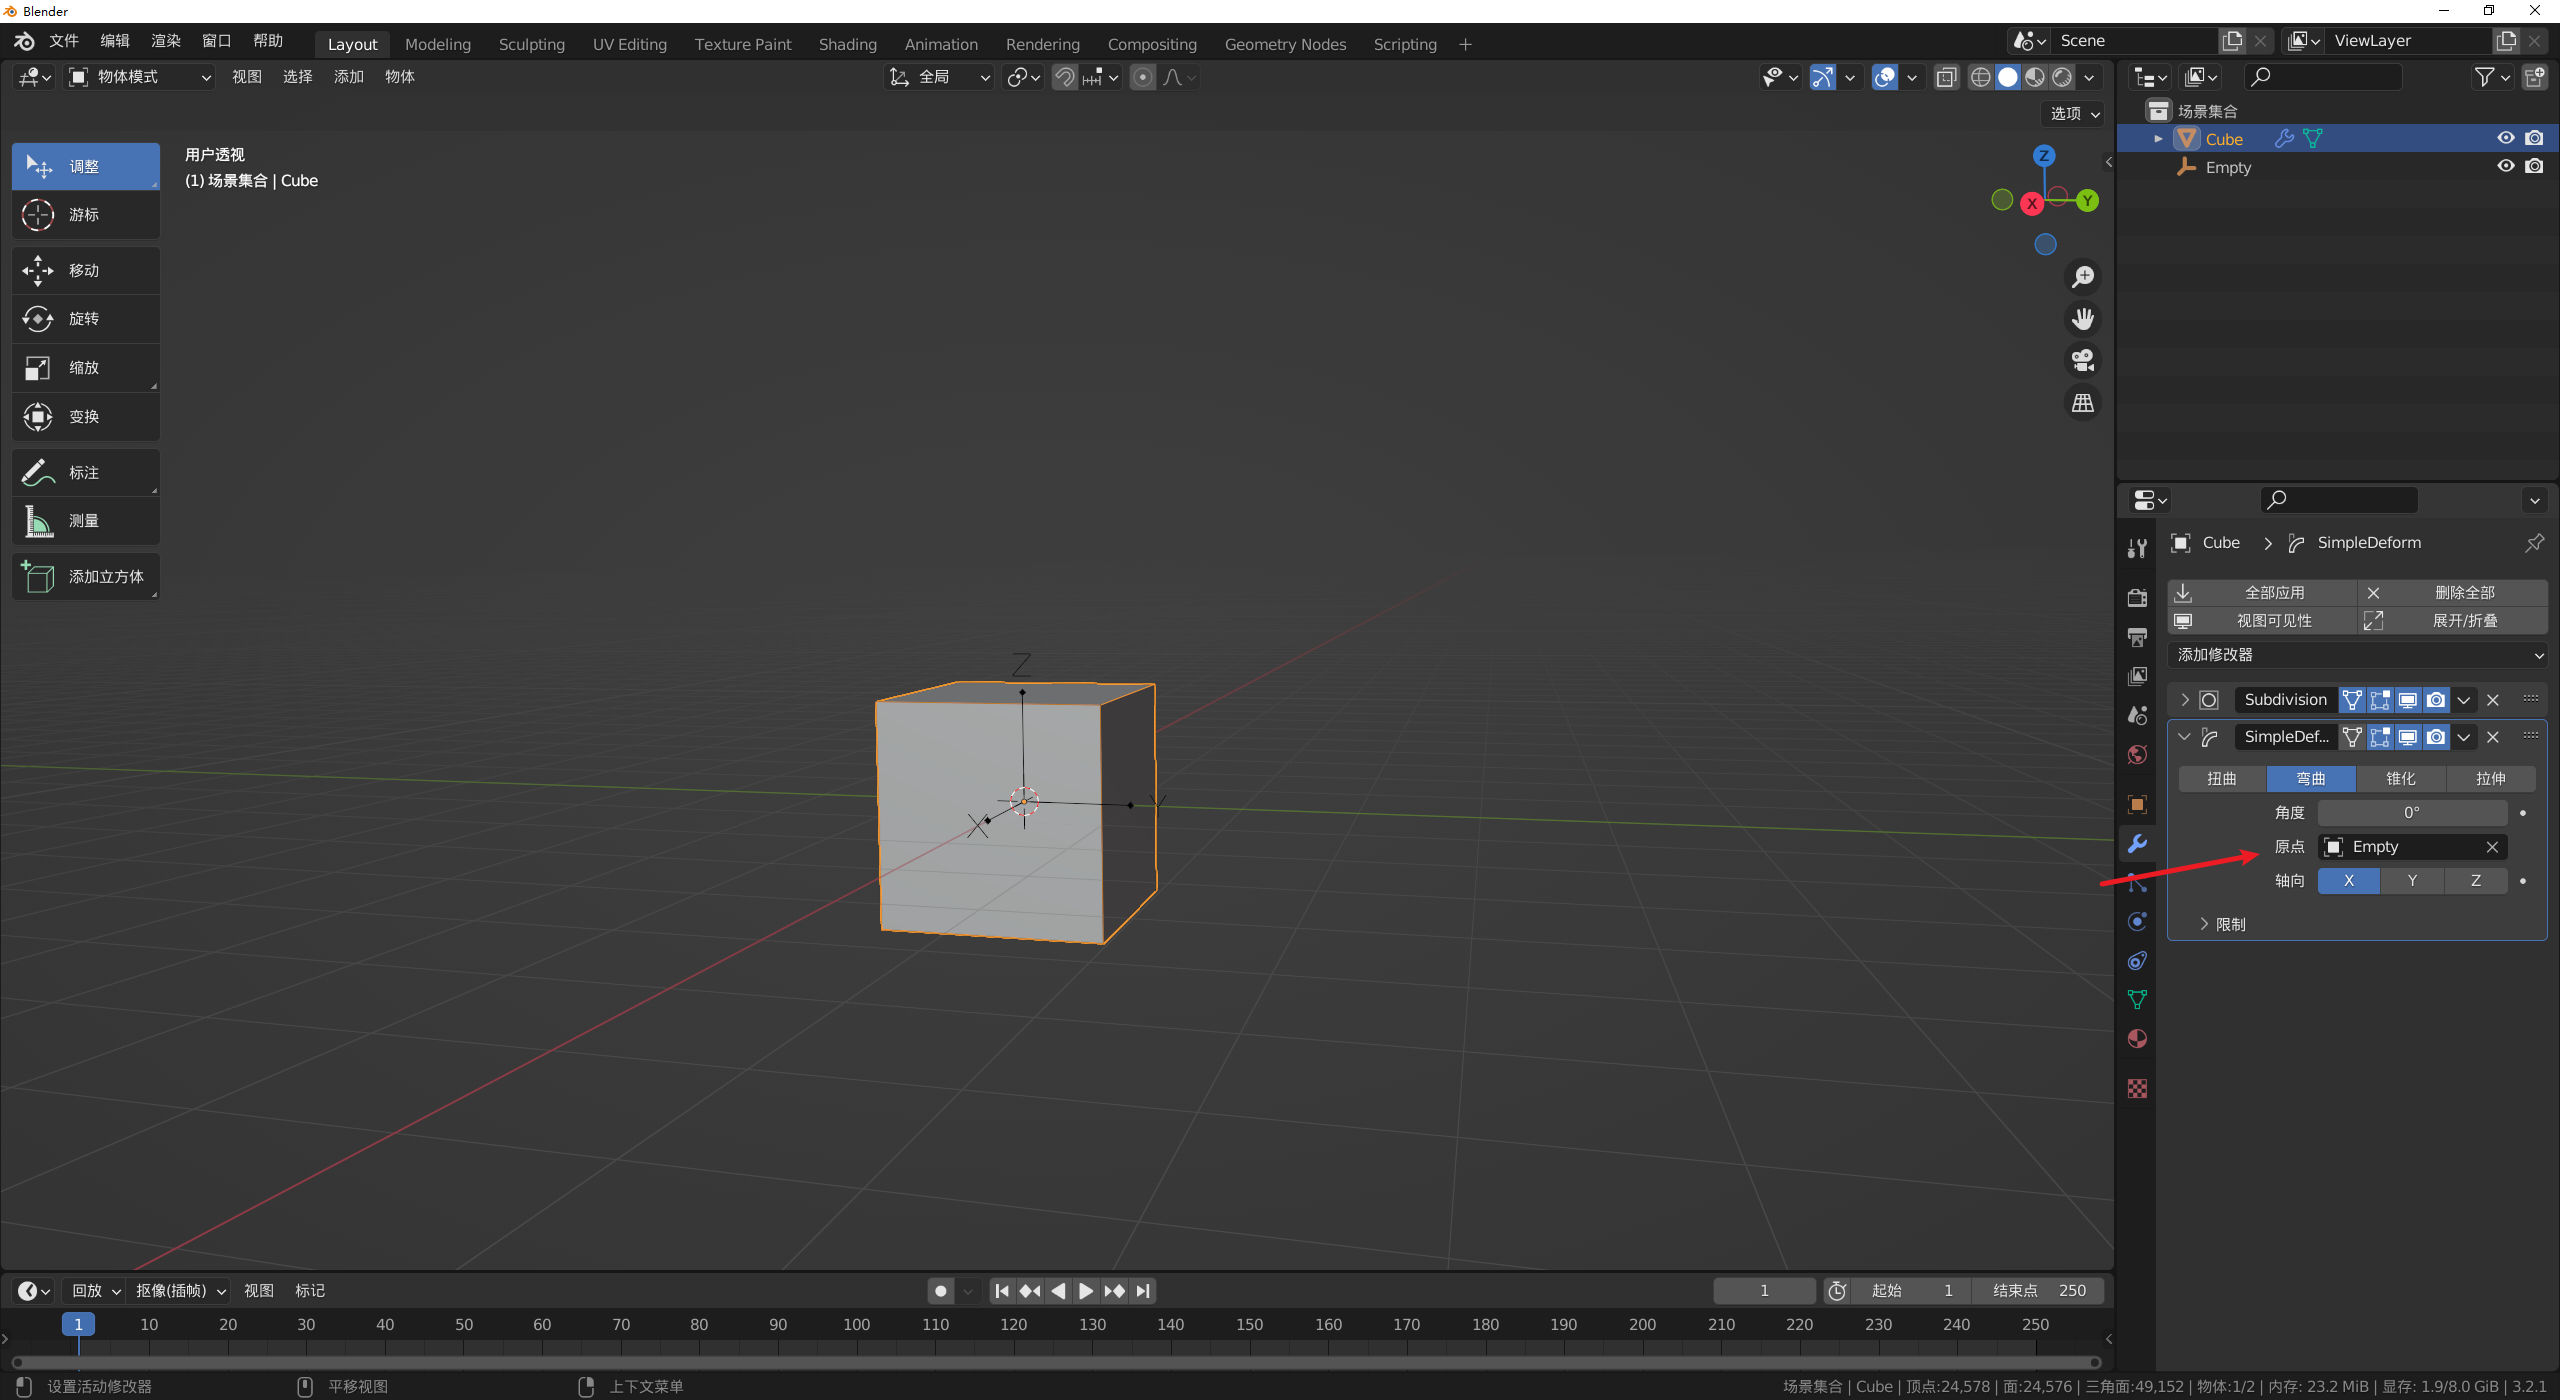Expand the Subdivision modifier panel
This screenshot has height=1400, width=2560.
pyautogui.click(x=2185, y=700)
